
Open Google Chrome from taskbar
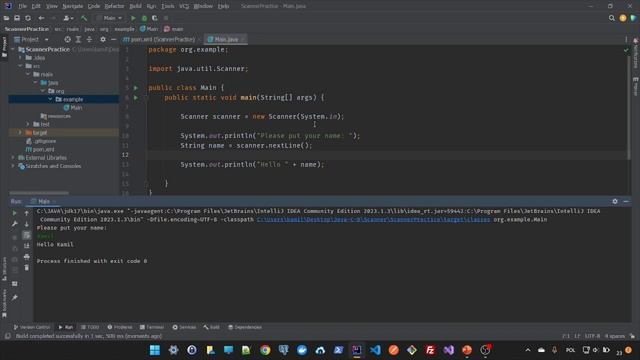265,350
